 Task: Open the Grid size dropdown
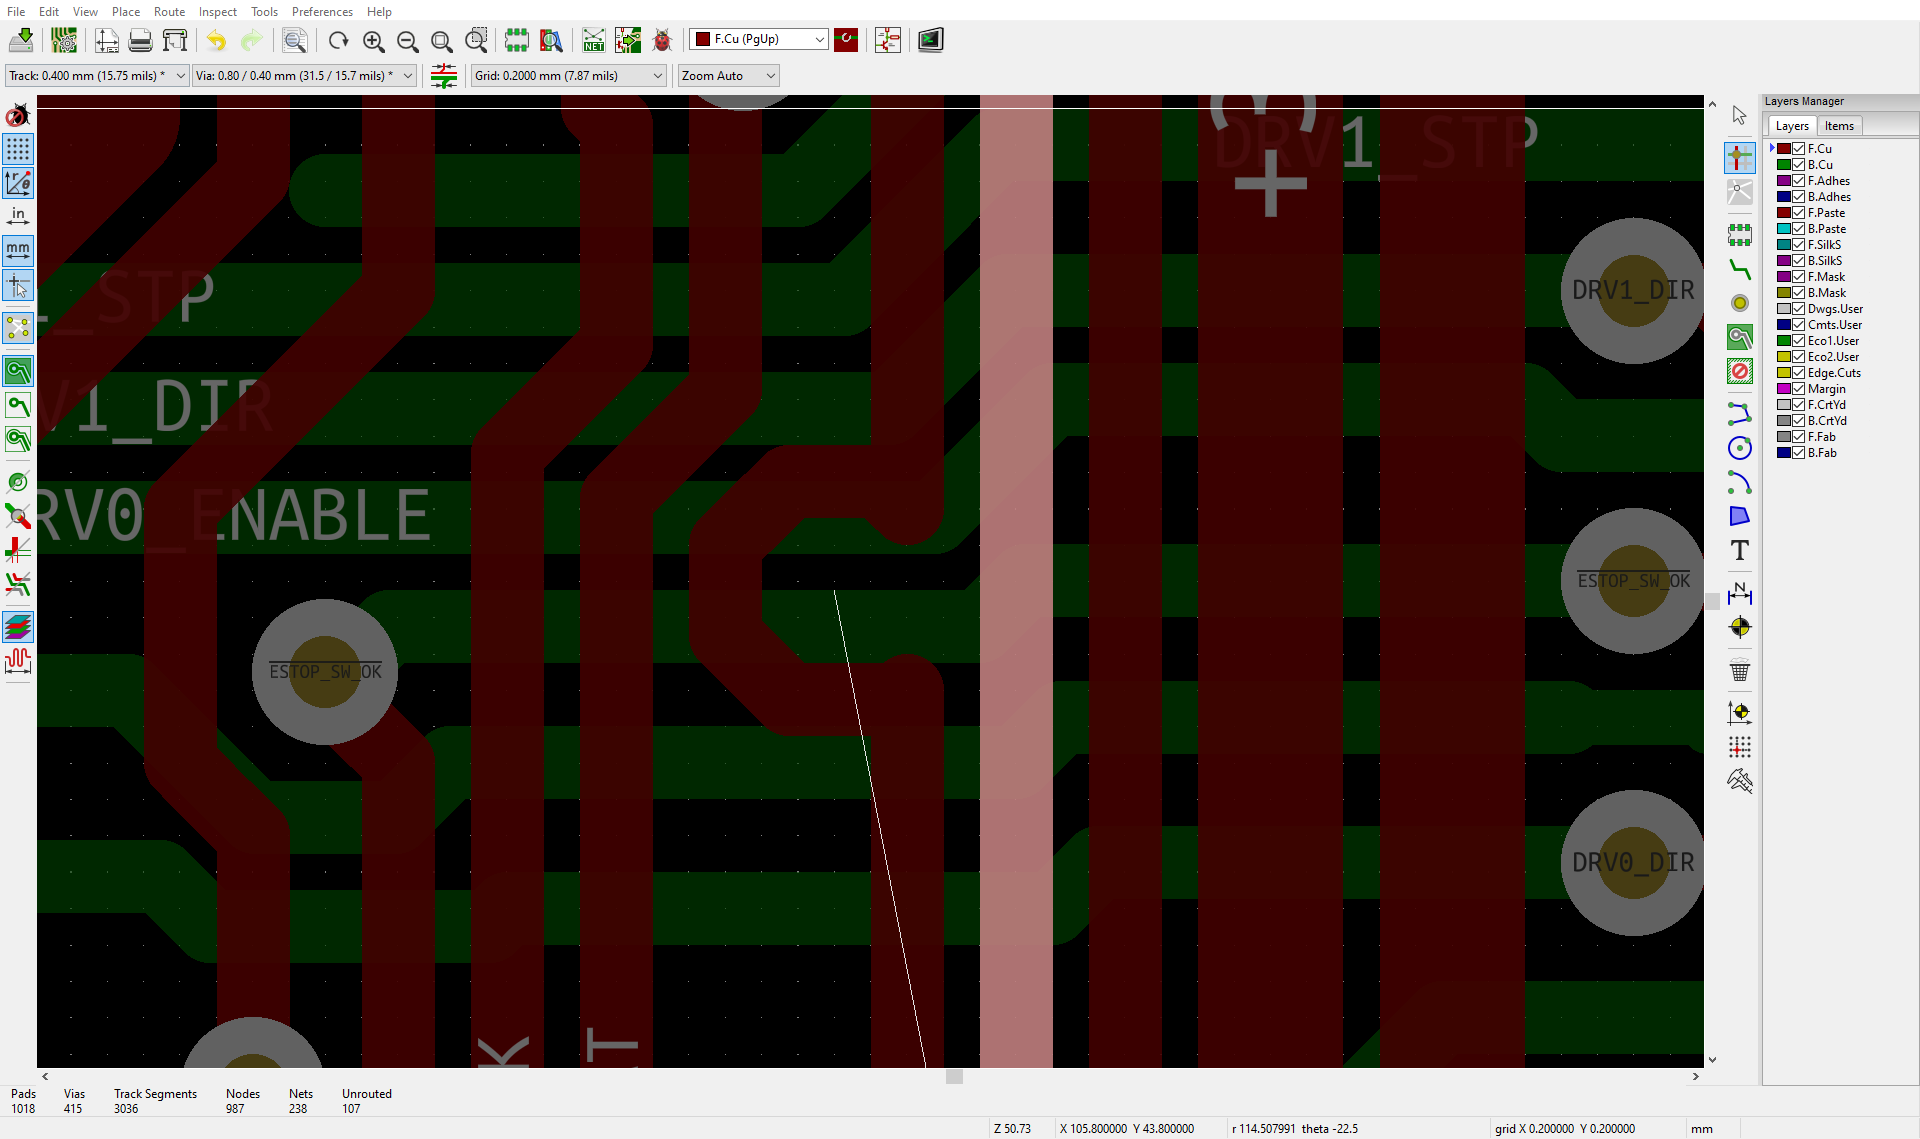pos(568,76)
